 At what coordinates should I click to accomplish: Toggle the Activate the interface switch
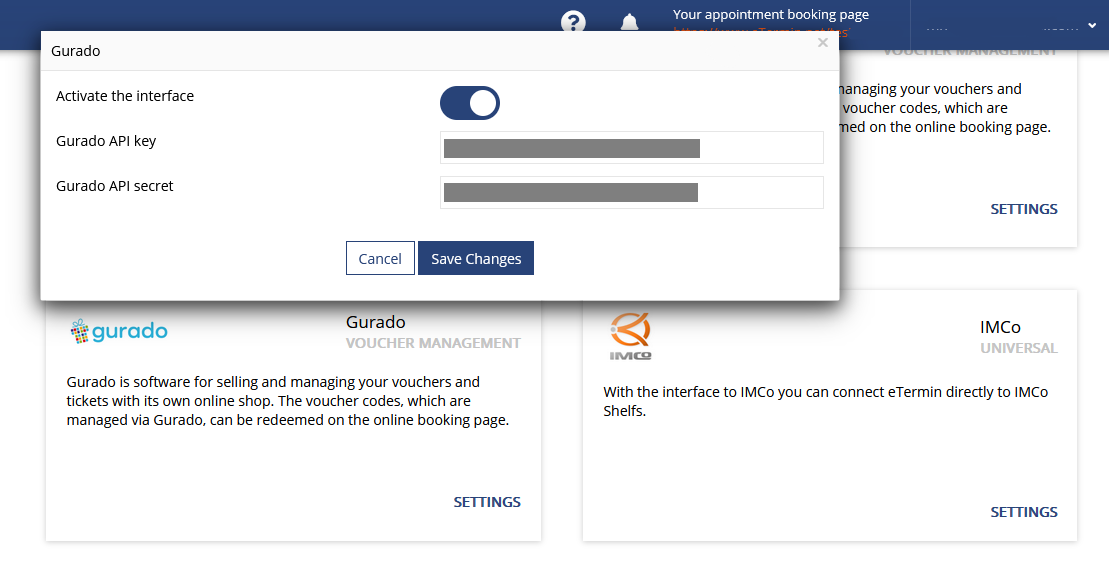tap(470, 103)
